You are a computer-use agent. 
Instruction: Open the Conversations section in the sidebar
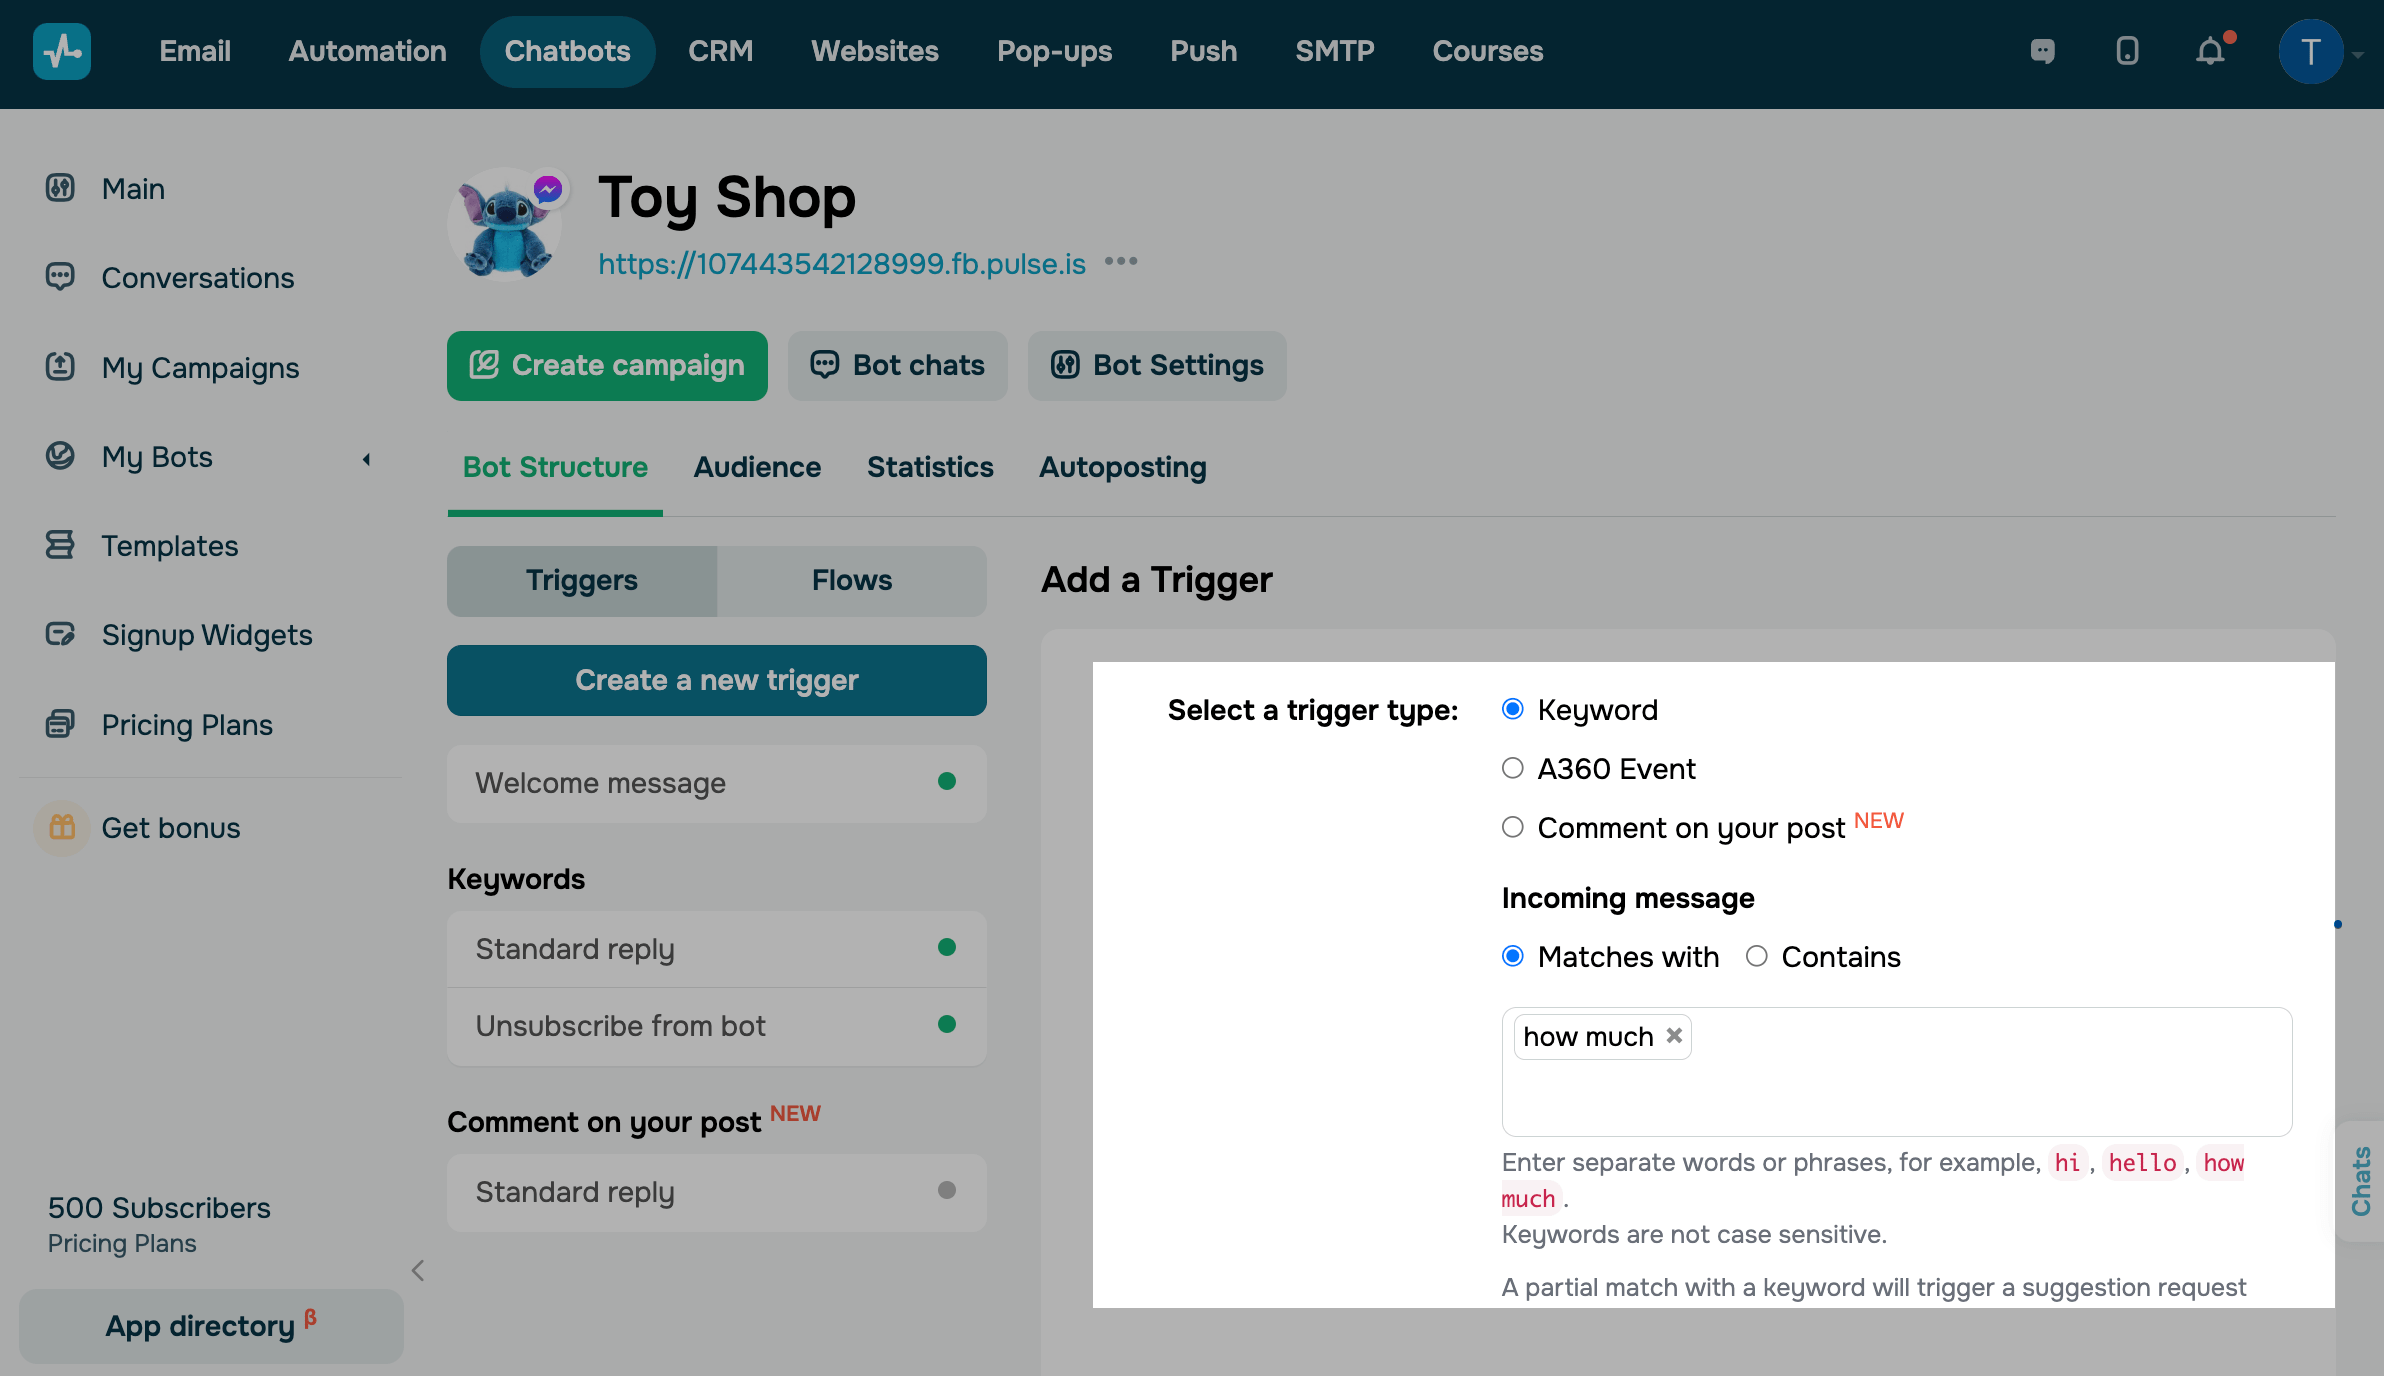[197, 277]
